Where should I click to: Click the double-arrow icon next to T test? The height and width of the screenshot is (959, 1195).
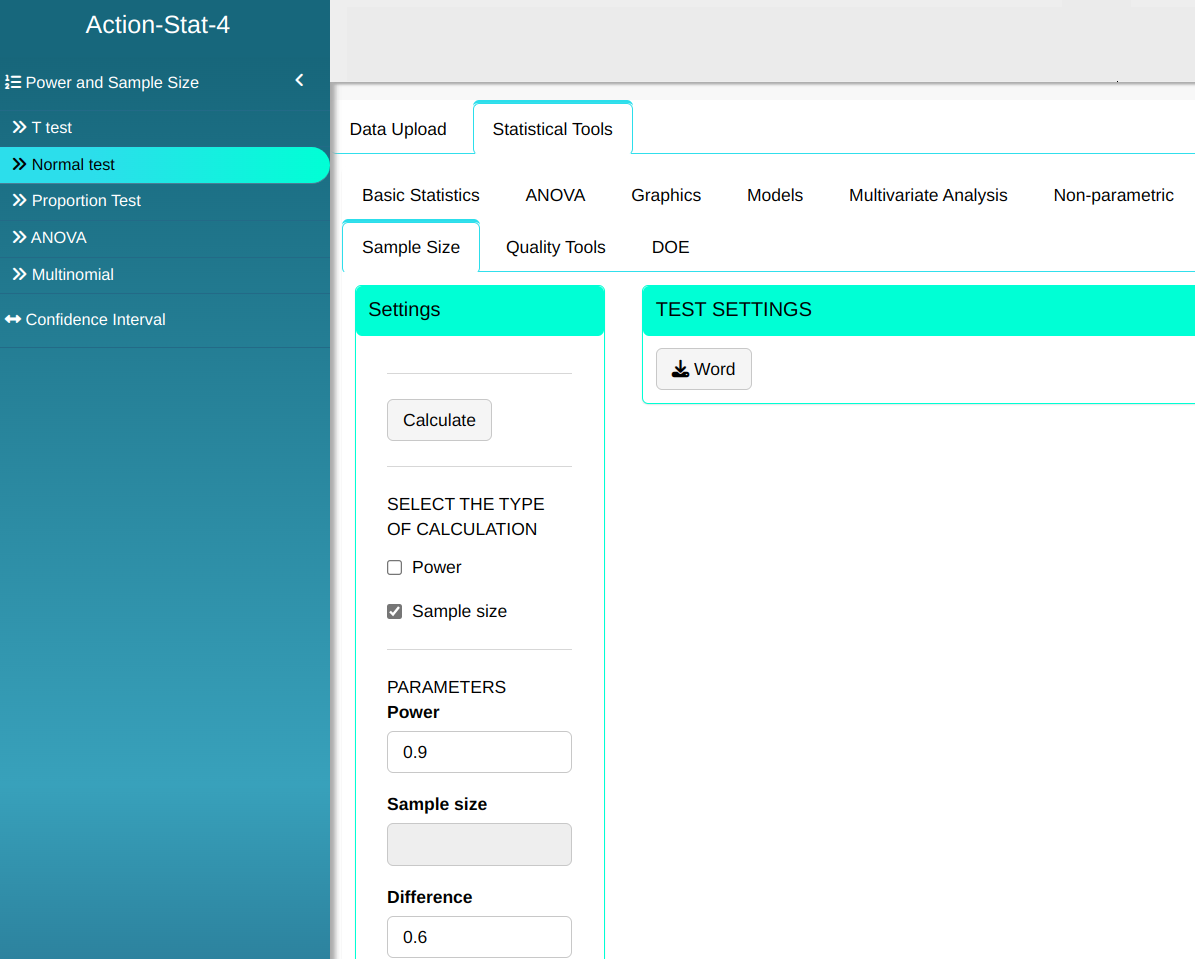click(19, 128)
